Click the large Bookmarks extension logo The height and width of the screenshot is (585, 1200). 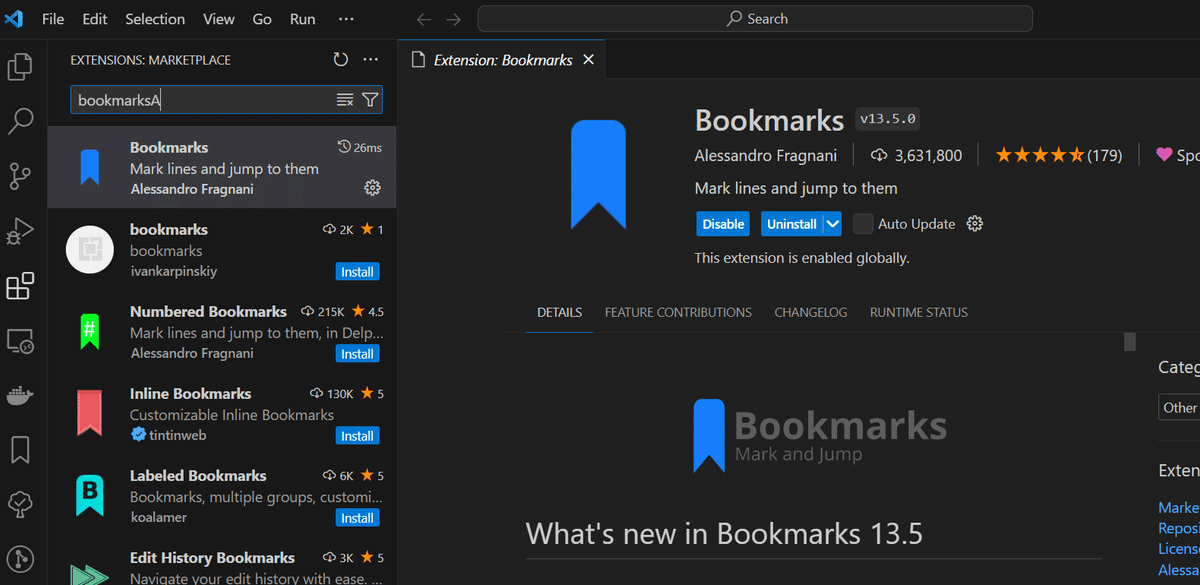point(598,174)
